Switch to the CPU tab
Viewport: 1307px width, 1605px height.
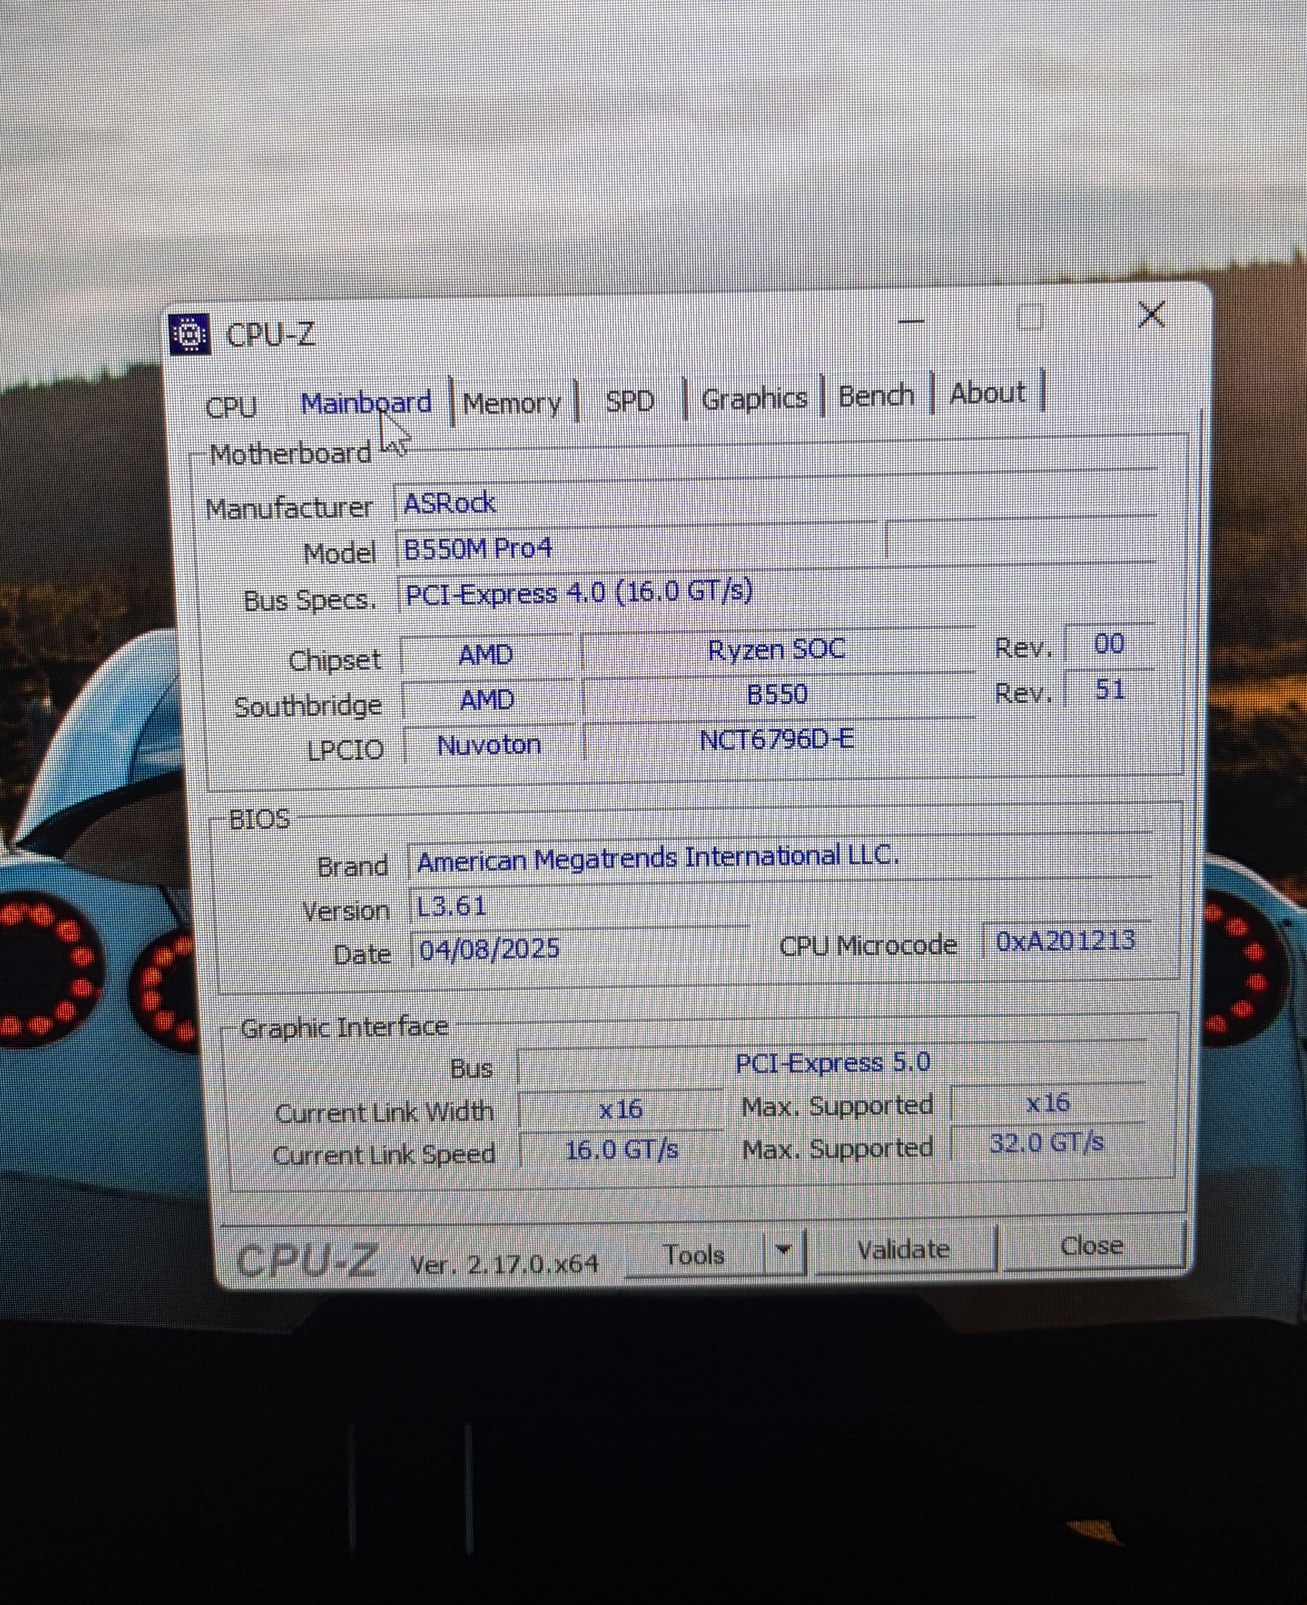click(231, 407)
